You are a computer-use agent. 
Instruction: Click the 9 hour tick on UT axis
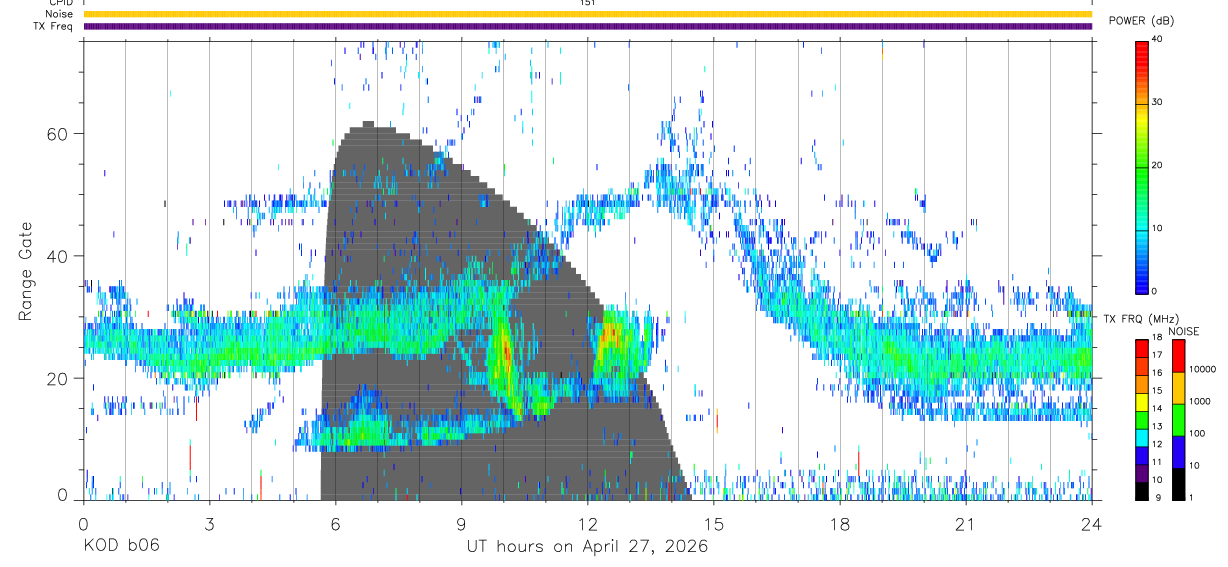pyautogui.click(x=461, y=523)
